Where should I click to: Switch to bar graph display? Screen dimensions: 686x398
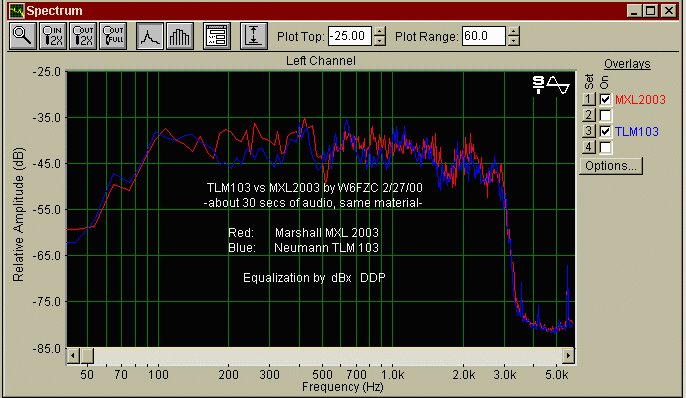(x=180, y=36)
